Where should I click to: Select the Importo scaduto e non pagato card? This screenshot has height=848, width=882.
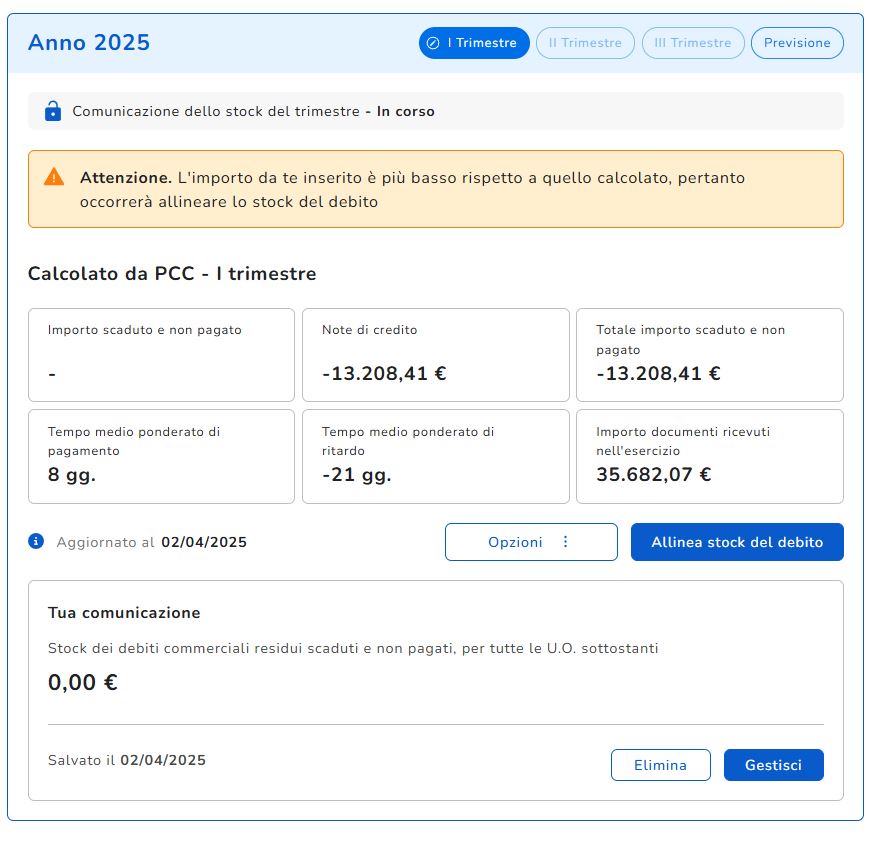click(161, 355)
